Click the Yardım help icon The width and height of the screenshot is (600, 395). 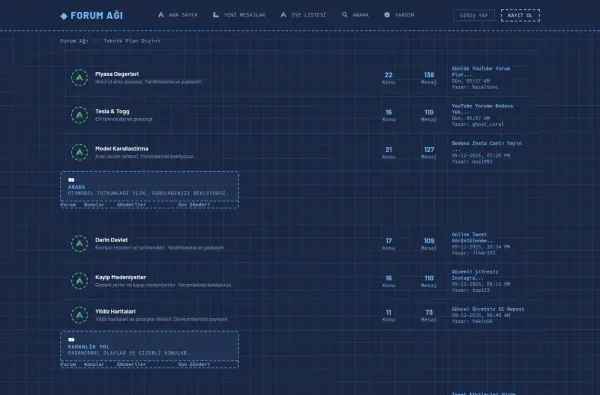[x=387, y=15]
